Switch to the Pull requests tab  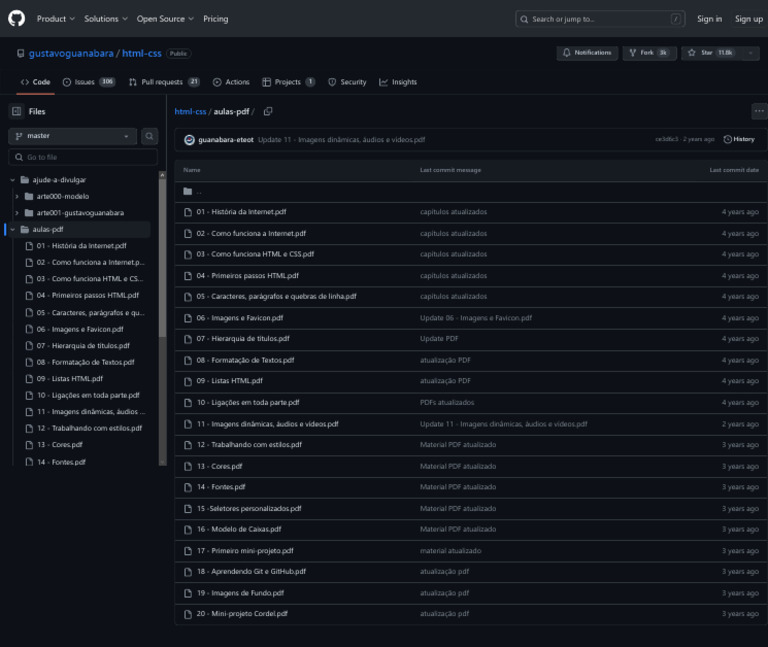pos(163,82)
